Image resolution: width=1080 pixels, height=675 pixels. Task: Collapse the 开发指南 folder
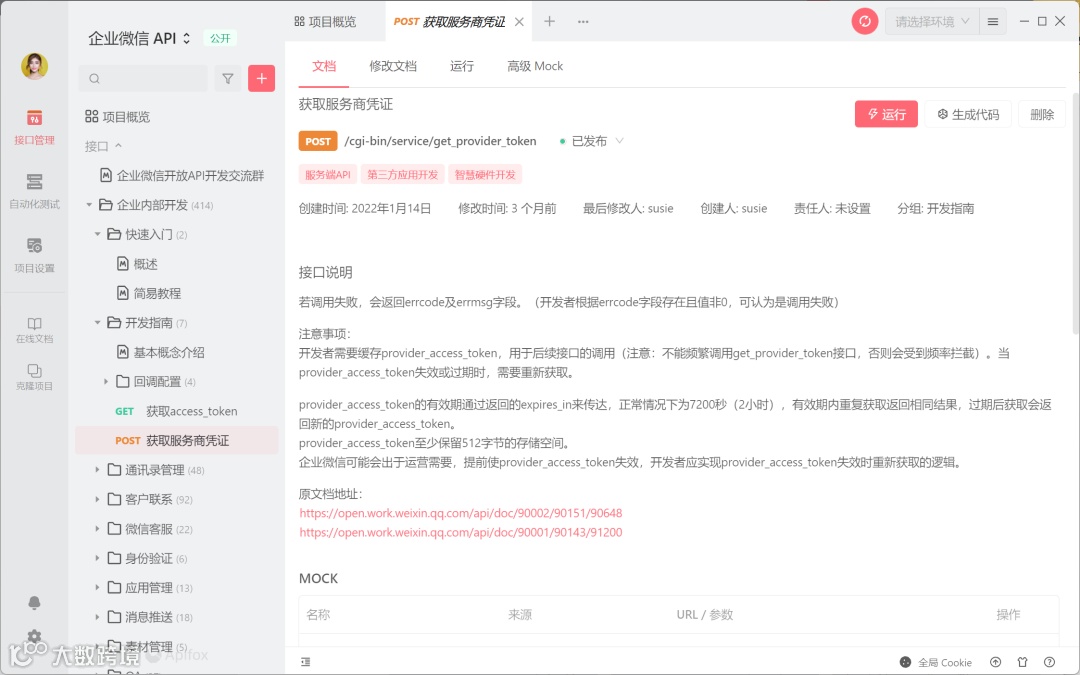tap(97, 322)
